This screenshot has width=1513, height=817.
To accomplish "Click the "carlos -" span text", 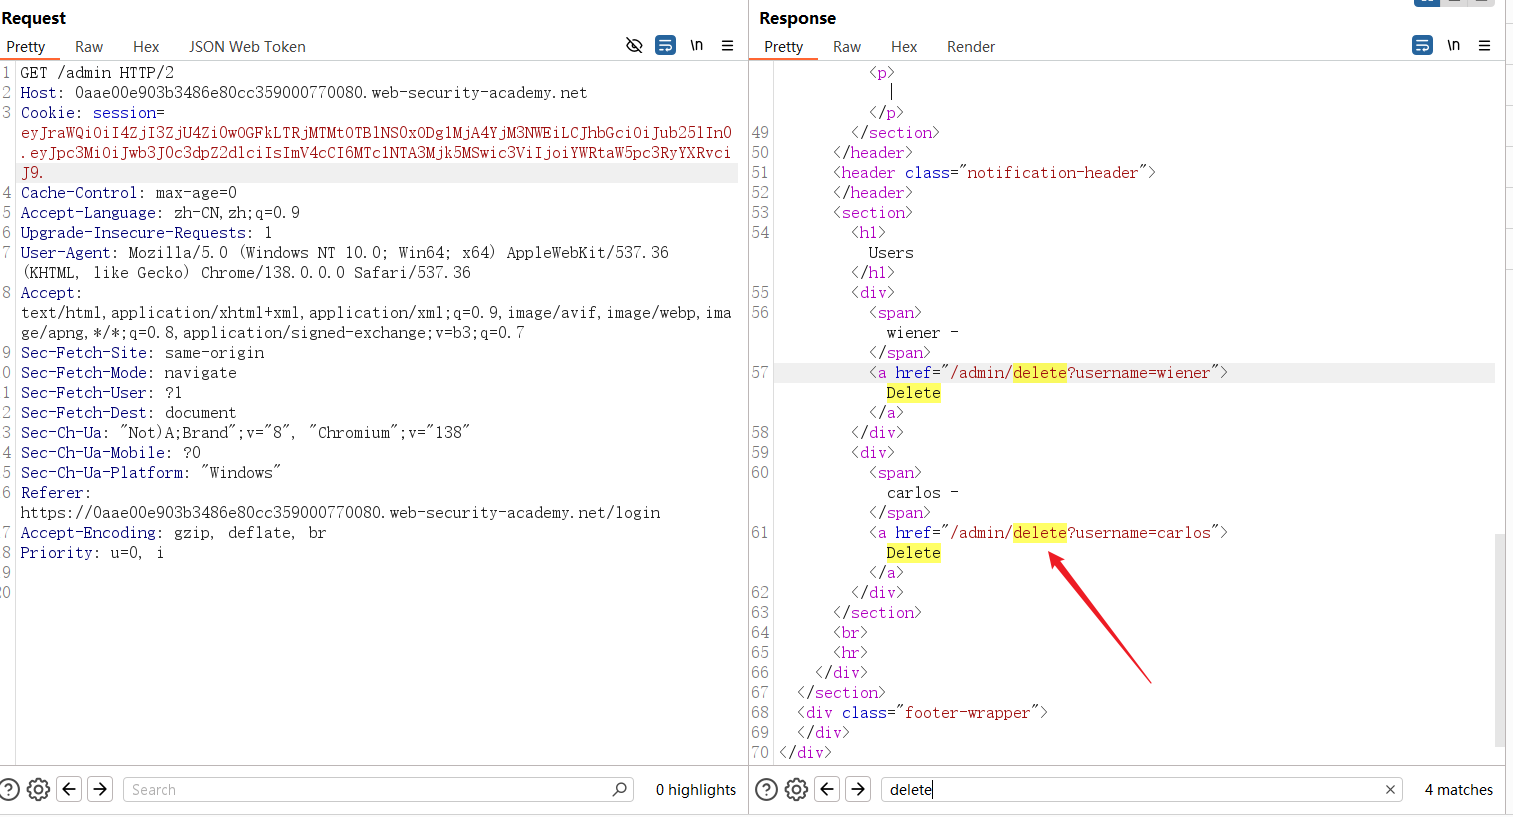I will coord(923,493).
